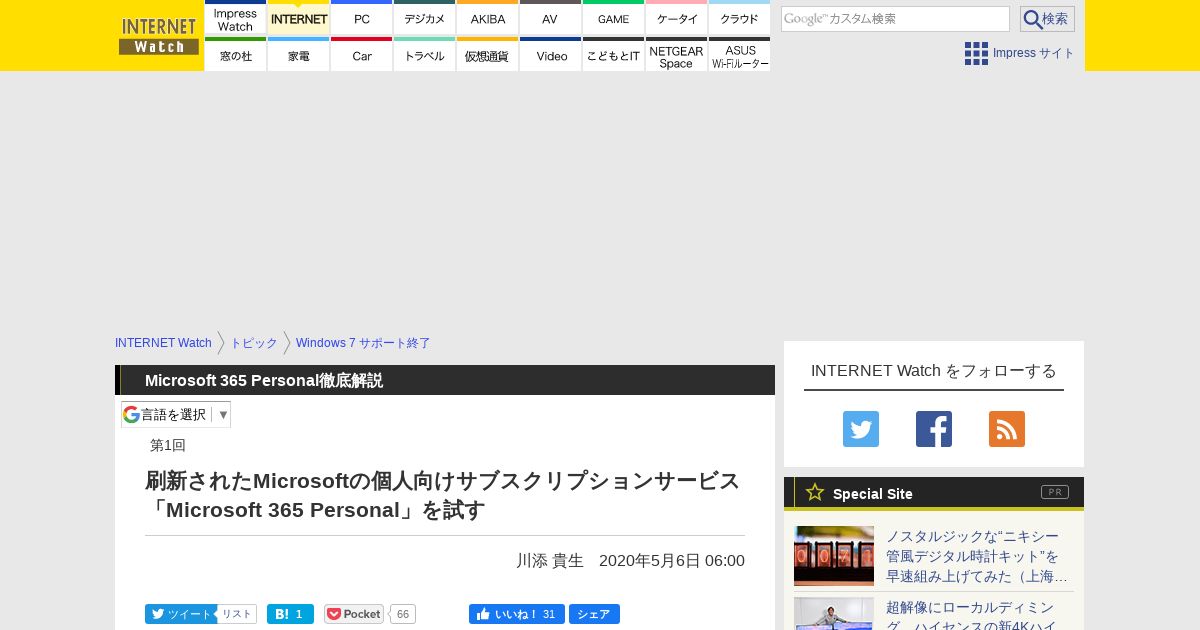
Task: Select the GAME tab
Action: click(x=613, y=18)
